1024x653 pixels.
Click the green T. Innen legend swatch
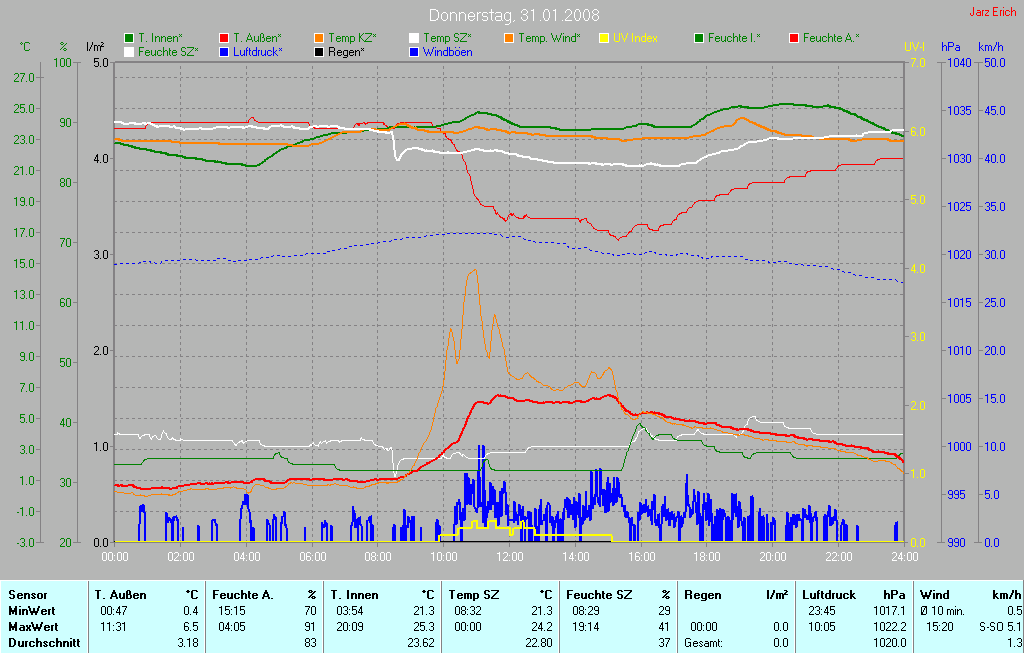[129, 38]
